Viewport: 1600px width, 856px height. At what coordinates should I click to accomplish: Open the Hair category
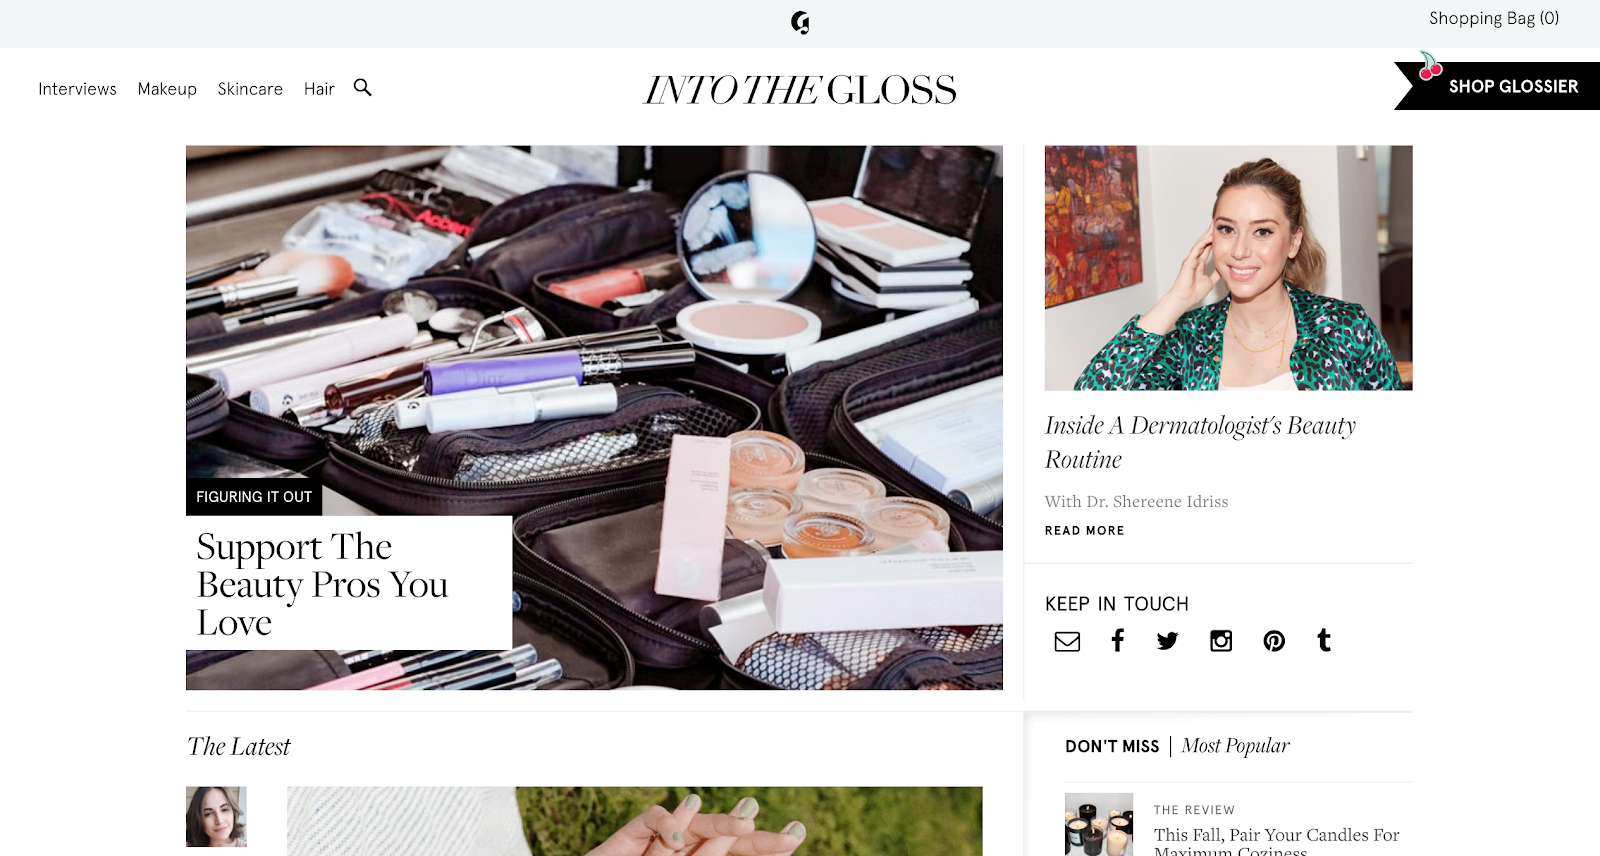pos(319,89)
